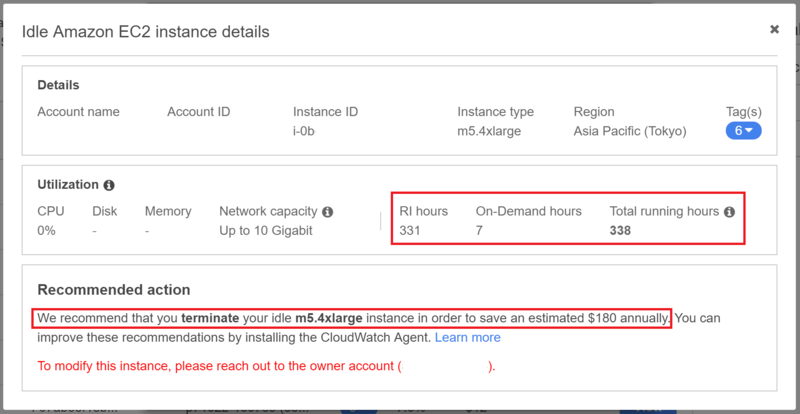Click the Total running hours info icon
Screen dimensions: 800x414
pyautogui.click(x=729, y=212)
